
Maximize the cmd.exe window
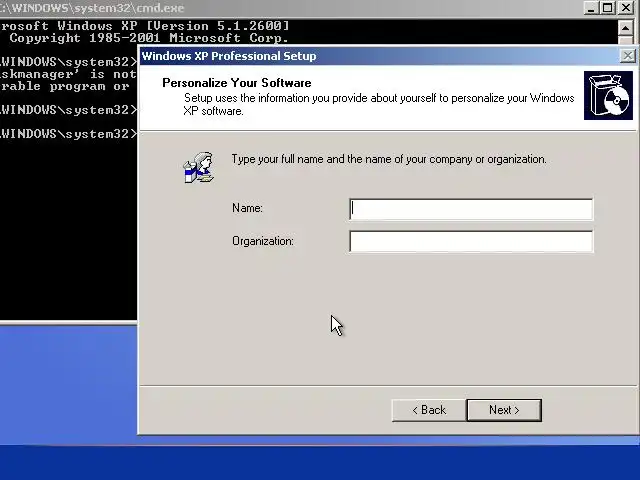(607, 8)
